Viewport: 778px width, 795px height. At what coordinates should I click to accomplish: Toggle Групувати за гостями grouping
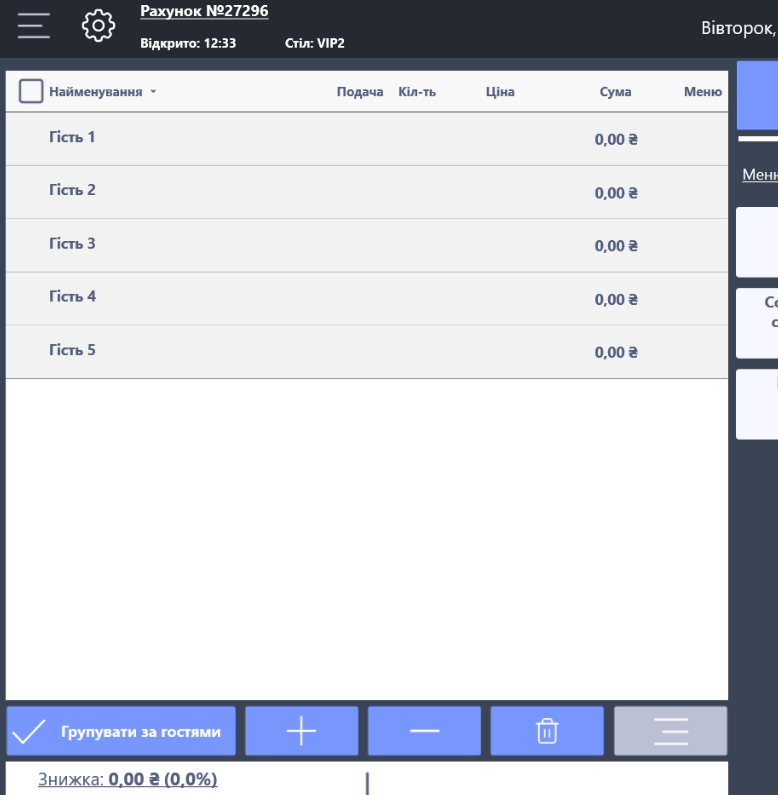coord(121,732)
